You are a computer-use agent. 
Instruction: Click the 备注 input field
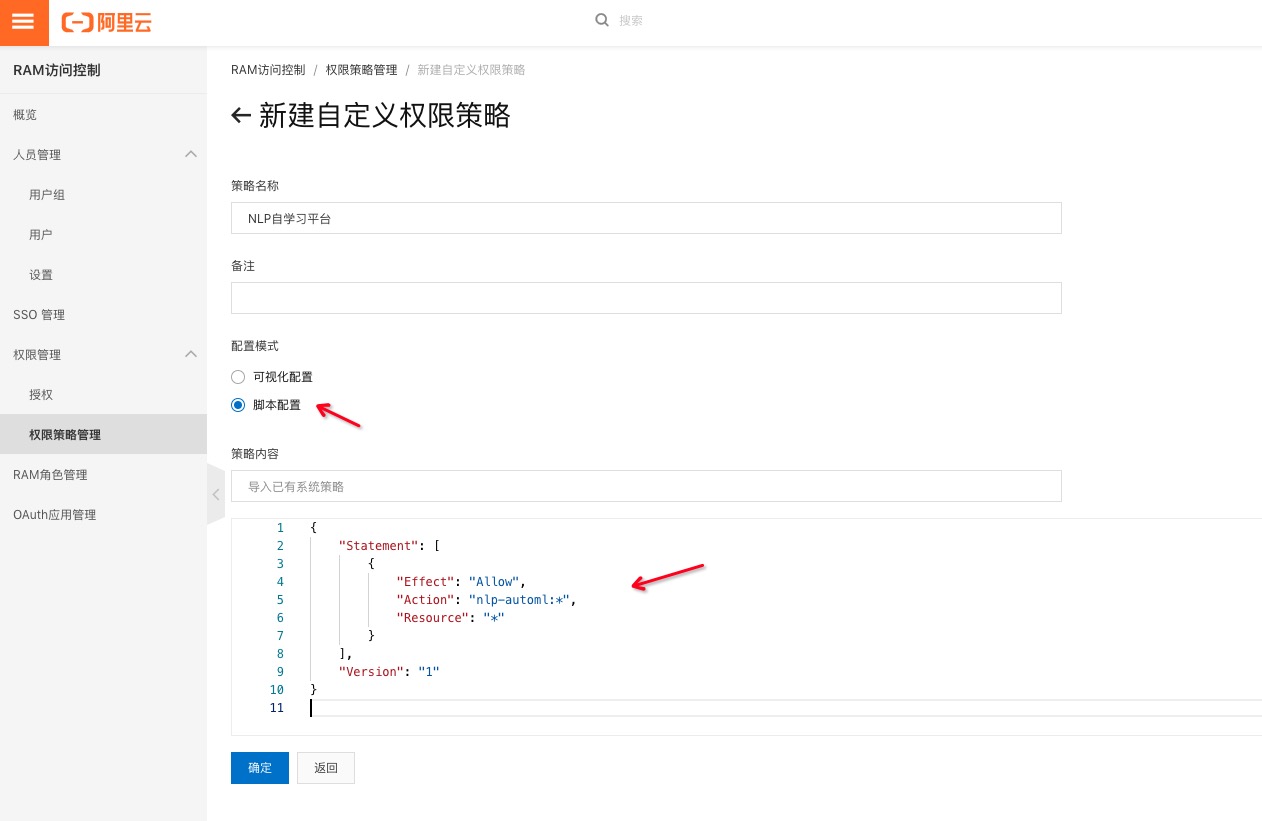[x=646, y=298]
